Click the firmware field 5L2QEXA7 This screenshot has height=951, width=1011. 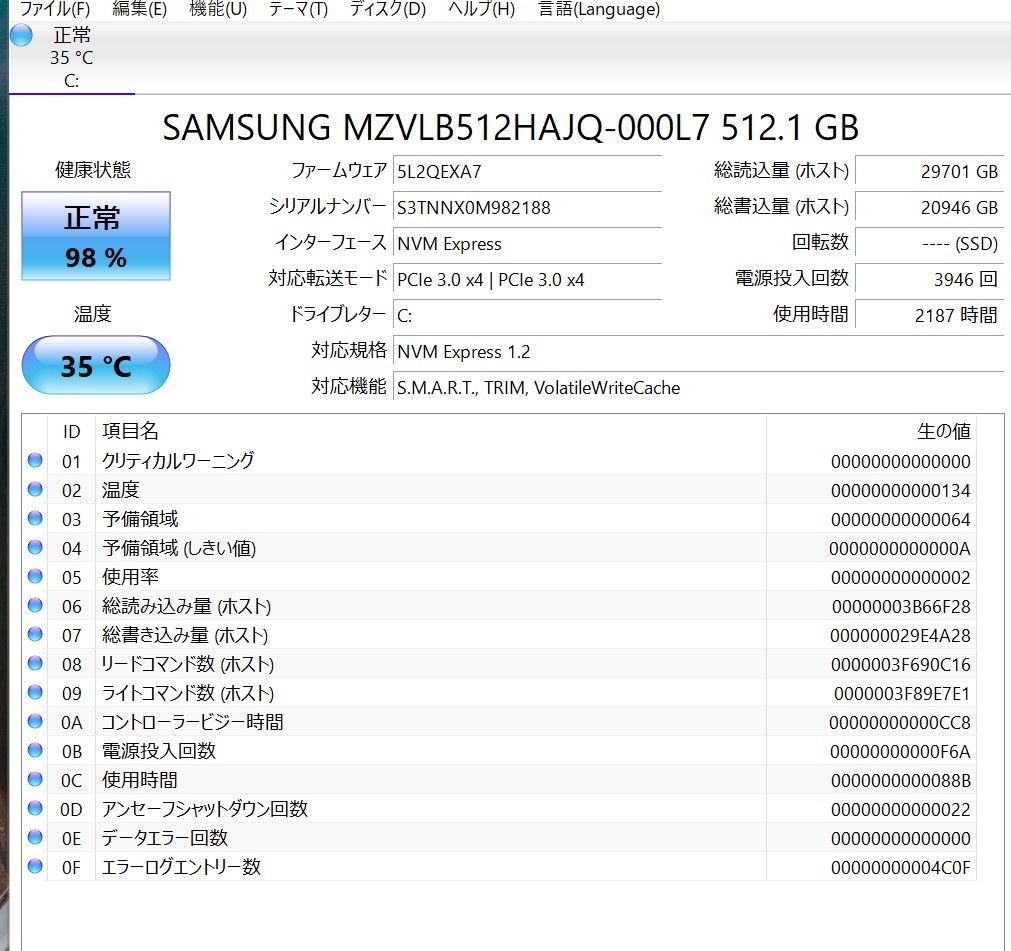pos(527,172)
